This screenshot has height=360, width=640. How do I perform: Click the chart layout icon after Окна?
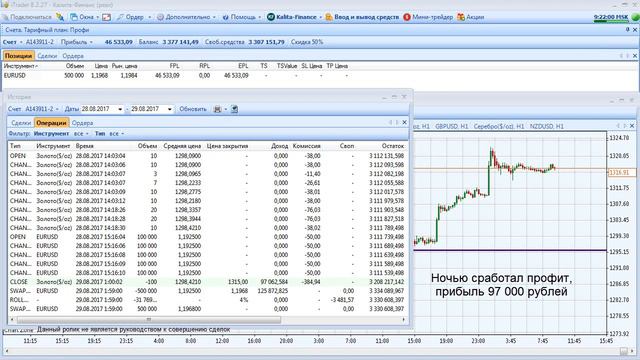pos(107,17)
